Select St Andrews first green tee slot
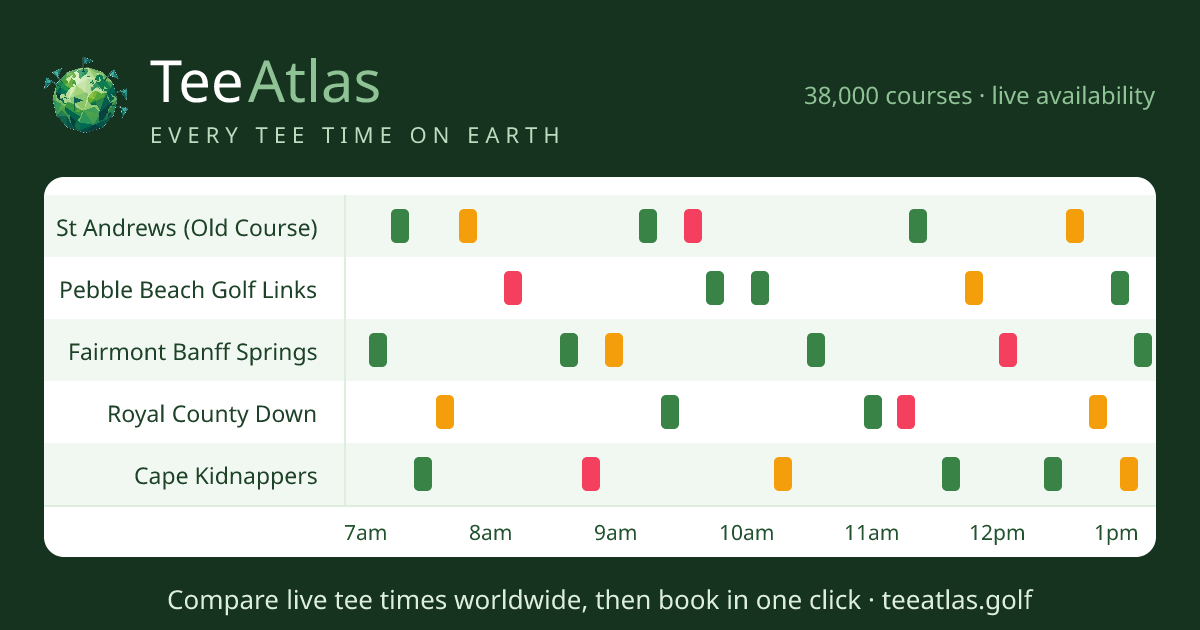Image resolution: width=1200 pixels, height=630 pixels. 400,226
